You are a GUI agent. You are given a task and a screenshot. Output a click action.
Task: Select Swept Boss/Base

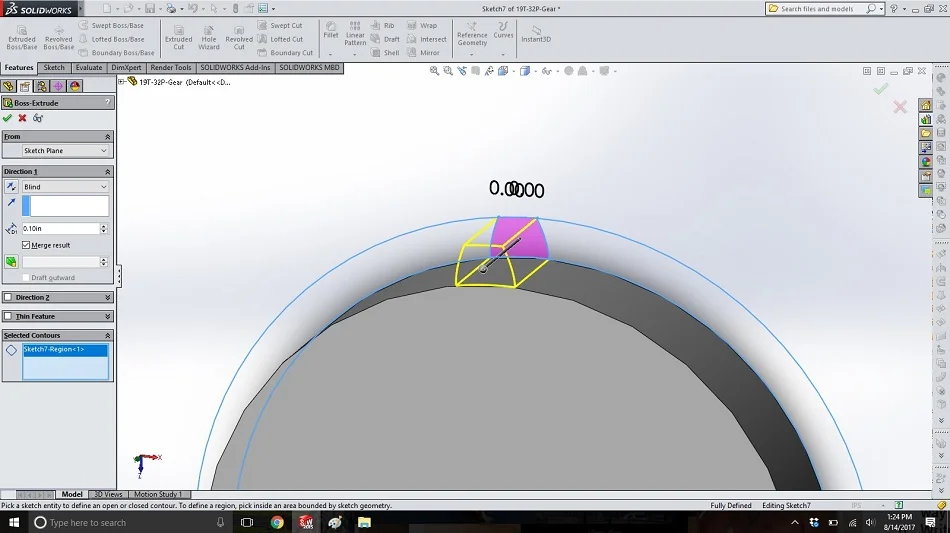coord(111,25)
